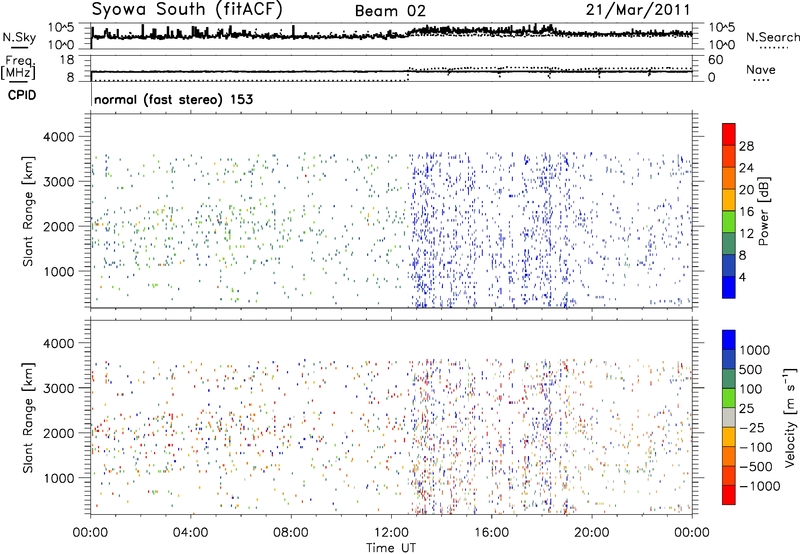The height and width of the screenshot is (554, 800).
Task: Click the '04:00' time axis label
Action: coord(191,533)
